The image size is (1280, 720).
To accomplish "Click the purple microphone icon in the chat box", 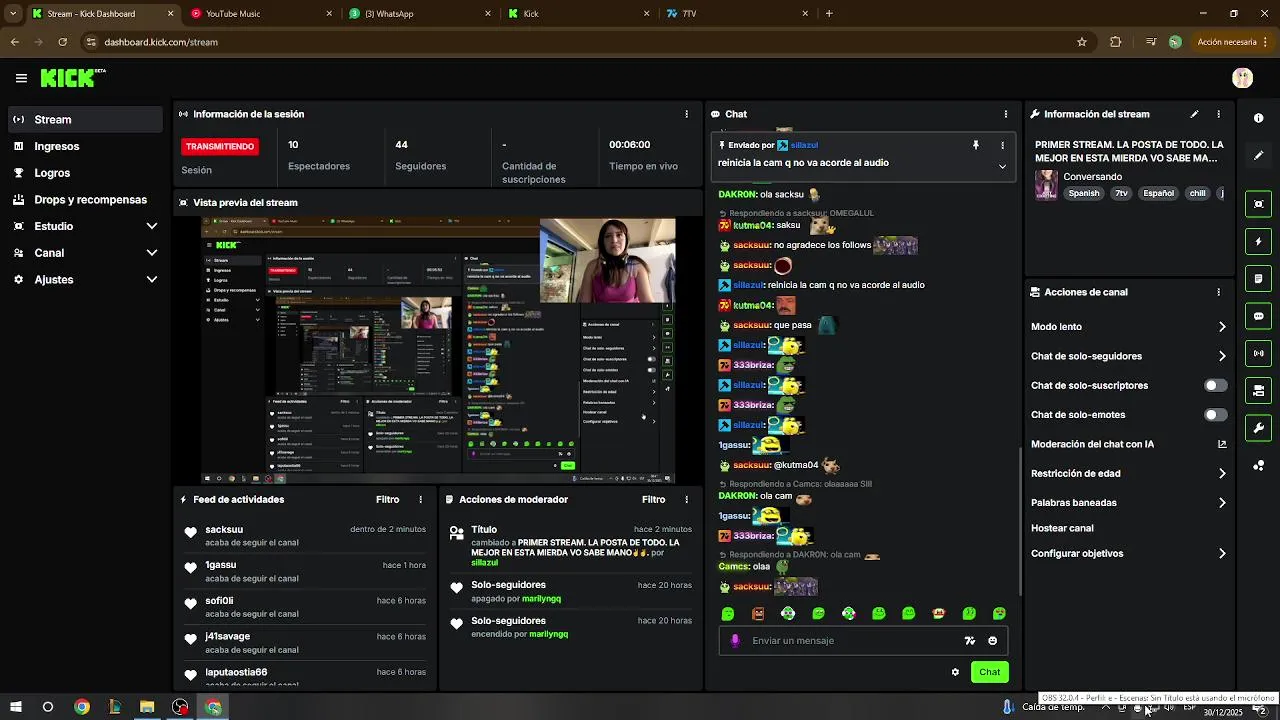I will 735,641.
